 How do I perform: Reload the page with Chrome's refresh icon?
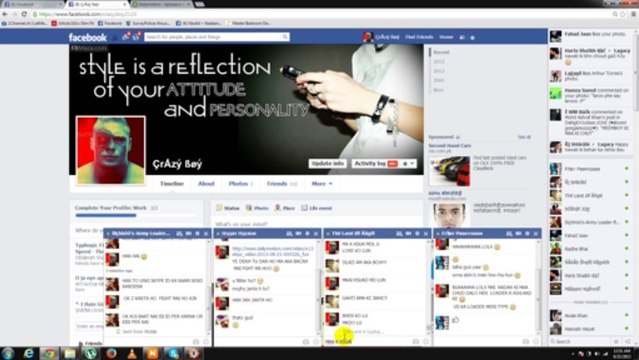pos(24,14)
